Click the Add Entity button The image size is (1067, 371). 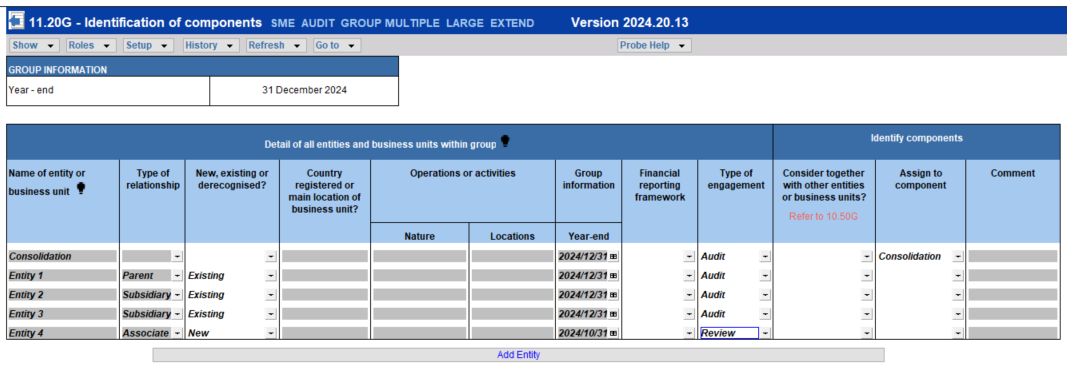(519, 355)
